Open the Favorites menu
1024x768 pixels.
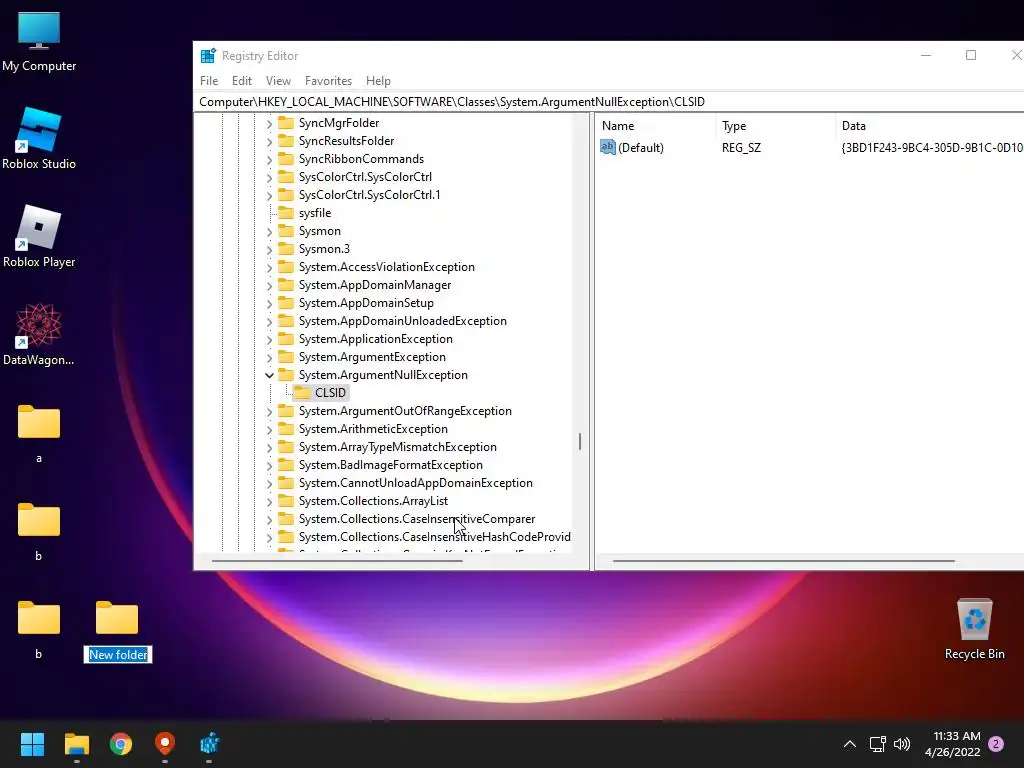[x=328, y=81]
